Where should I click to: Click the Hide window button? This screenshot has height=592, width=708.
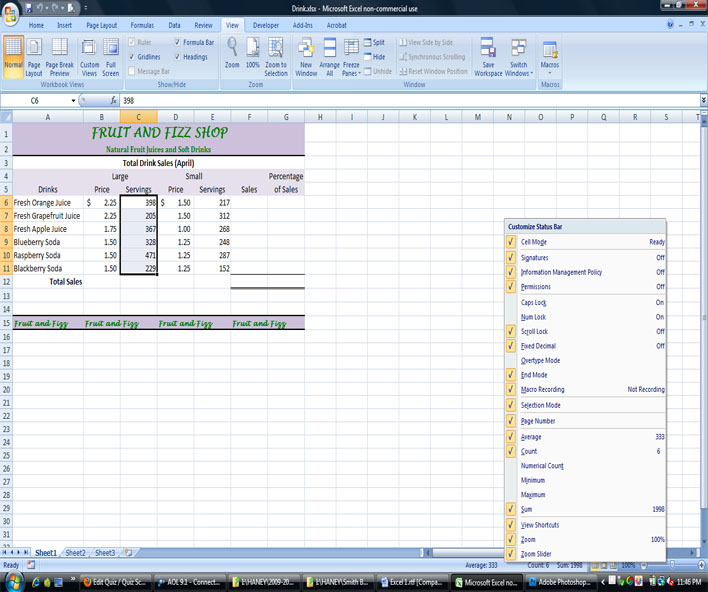[374, 57]
